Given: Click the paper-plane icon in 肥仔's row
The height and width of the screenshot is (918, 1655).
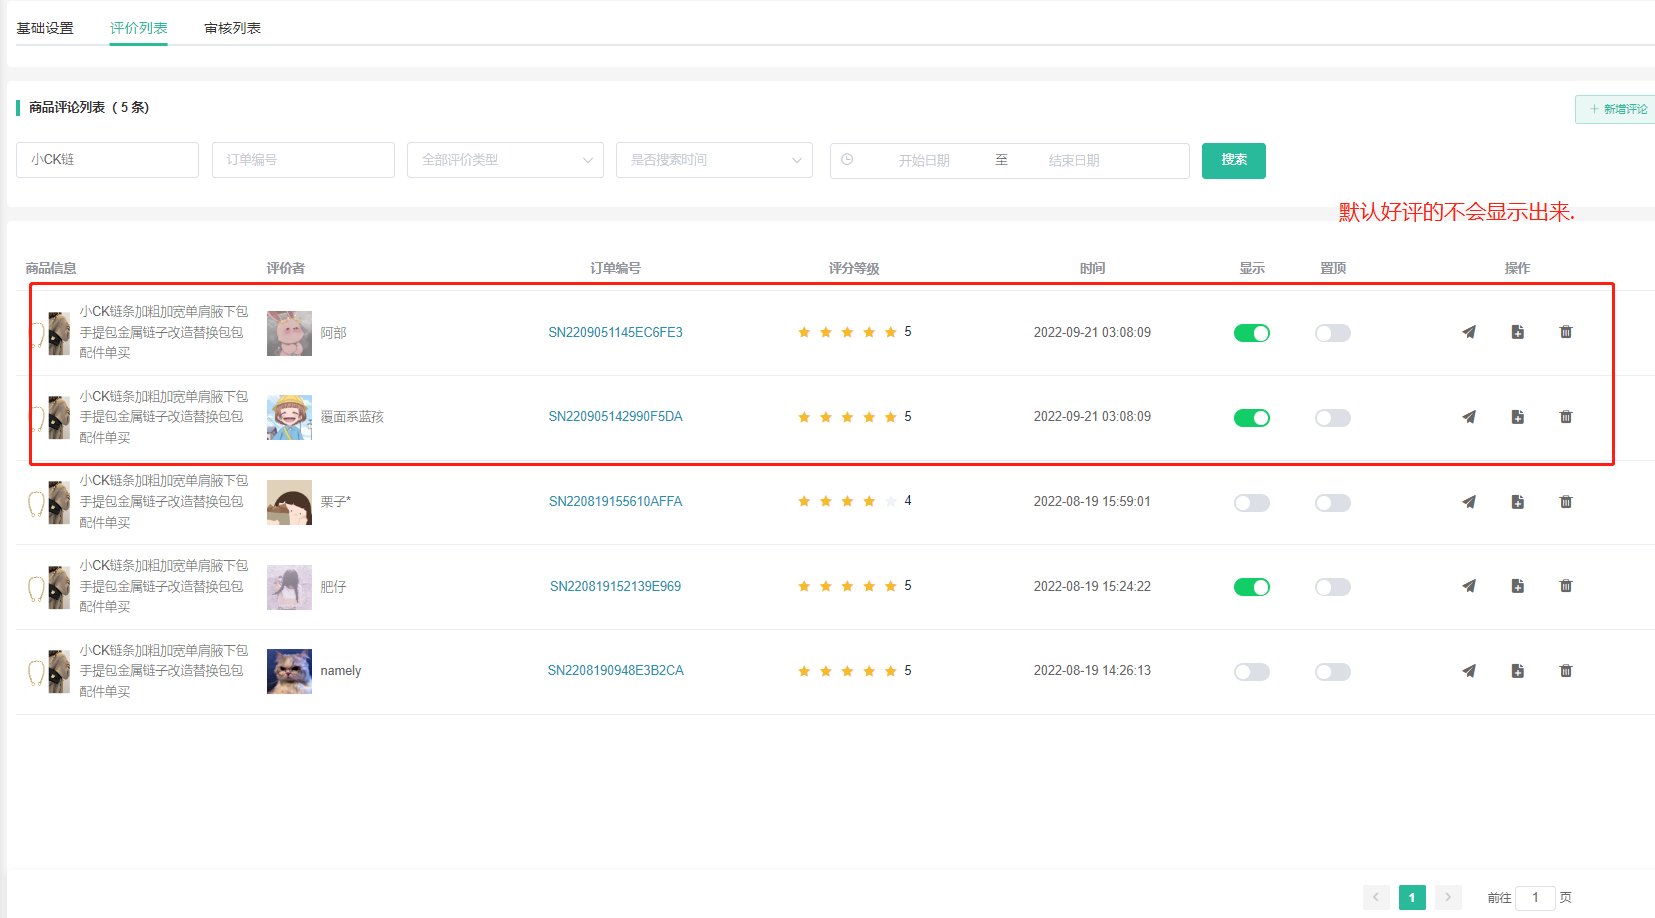Looking at the screenshot, I should pos(1468,586).
